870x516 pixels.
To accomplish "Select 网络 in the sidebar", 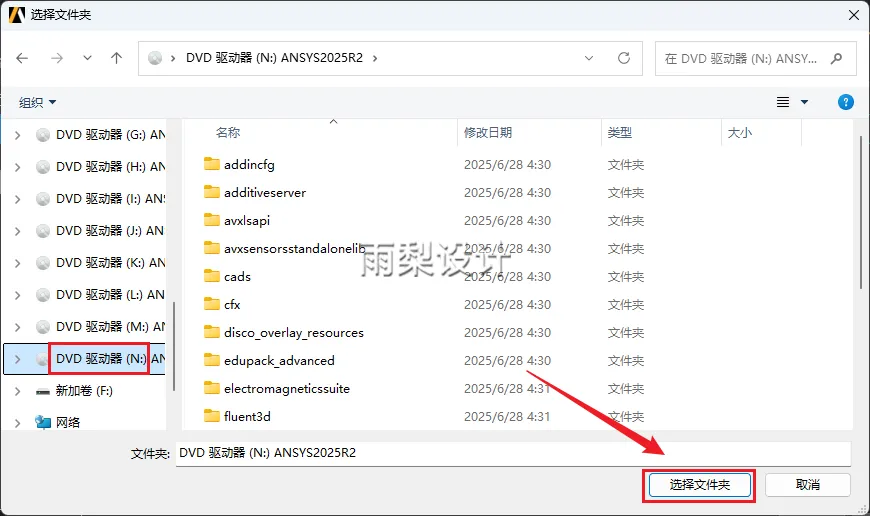I will click(68, 423).
